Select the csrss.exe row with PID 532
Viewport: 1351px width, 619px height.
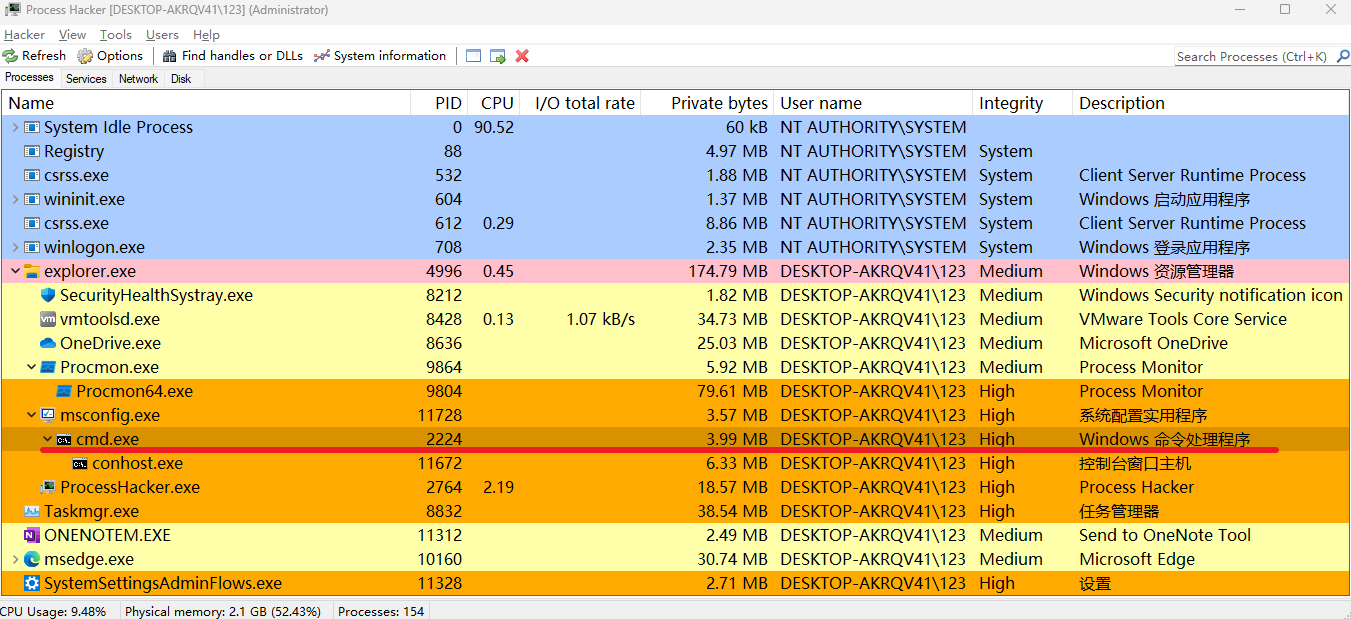pyautogui.click(x=675, y=175)
